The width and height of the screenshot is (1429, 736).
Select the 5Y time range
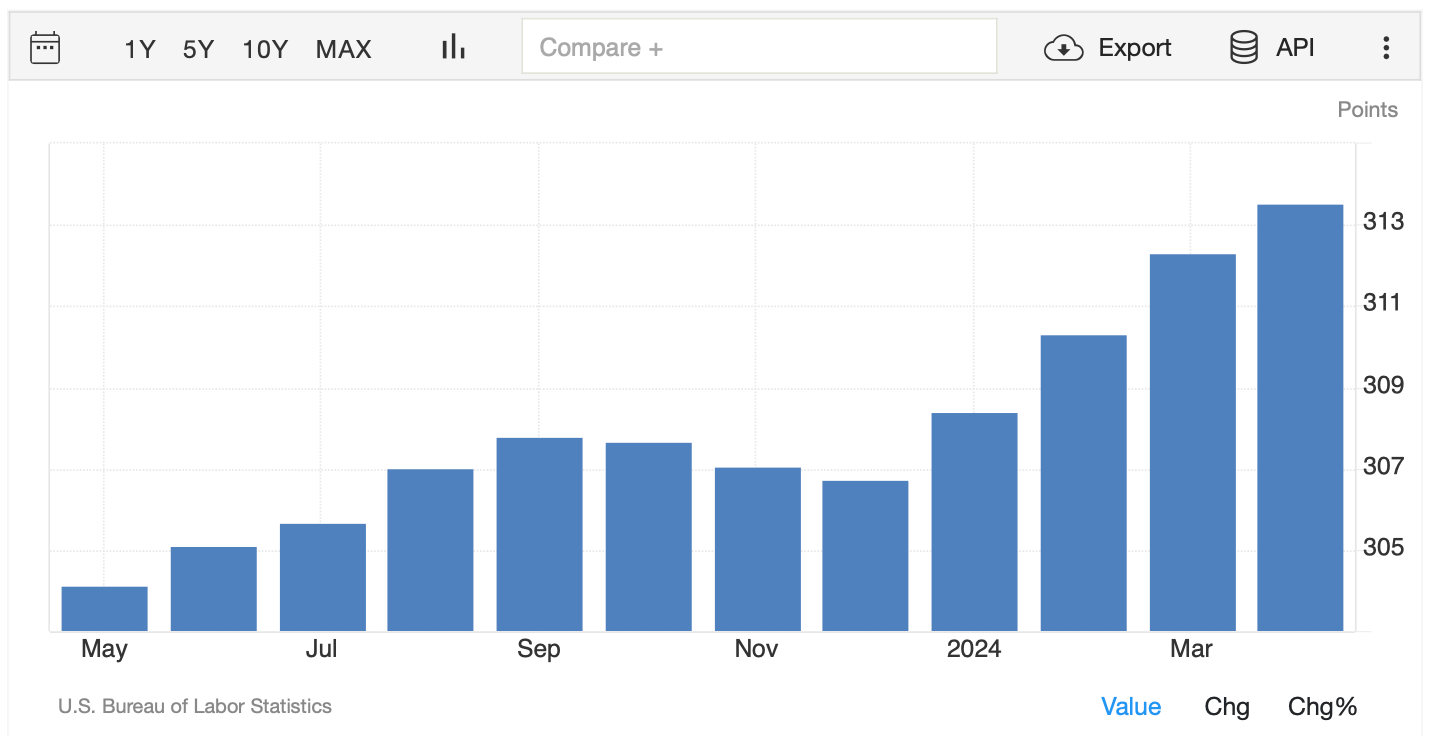pyautogui.click(x=198, y=49)
